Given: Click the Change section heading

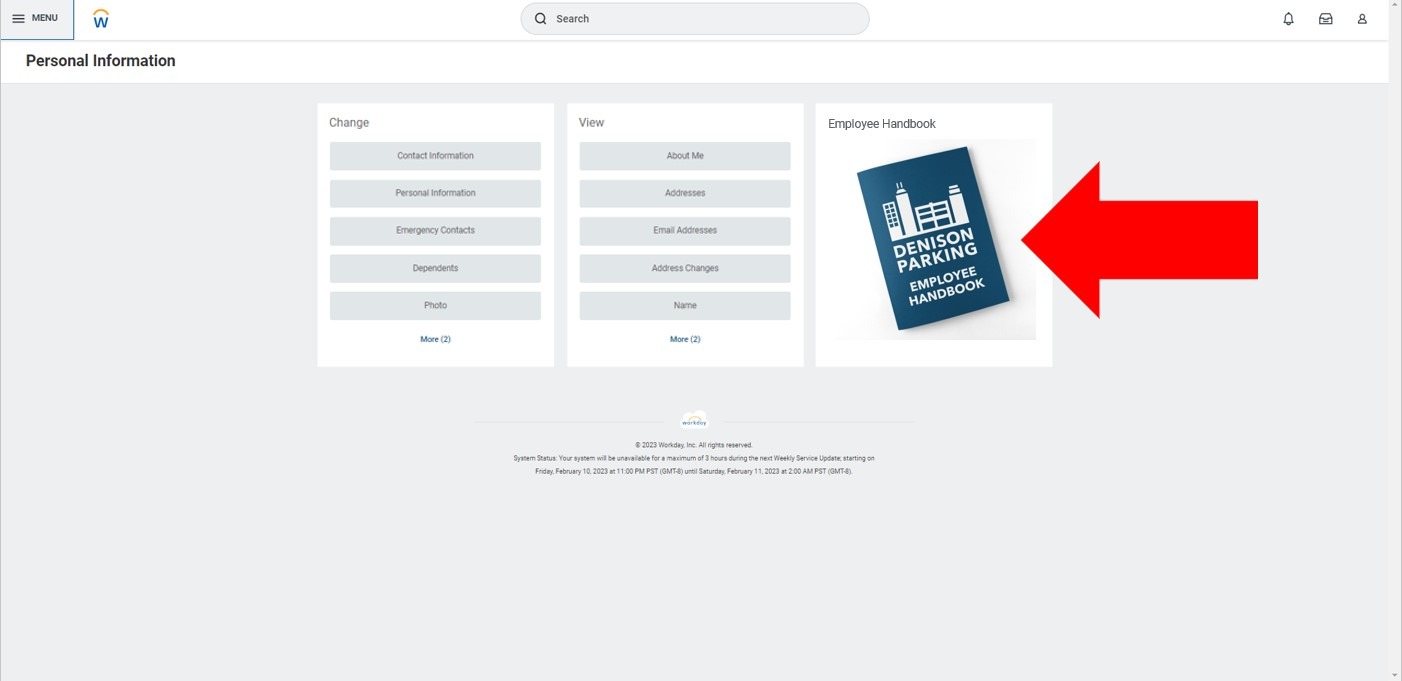Looking at the screenshot, I should click(349, 123).
